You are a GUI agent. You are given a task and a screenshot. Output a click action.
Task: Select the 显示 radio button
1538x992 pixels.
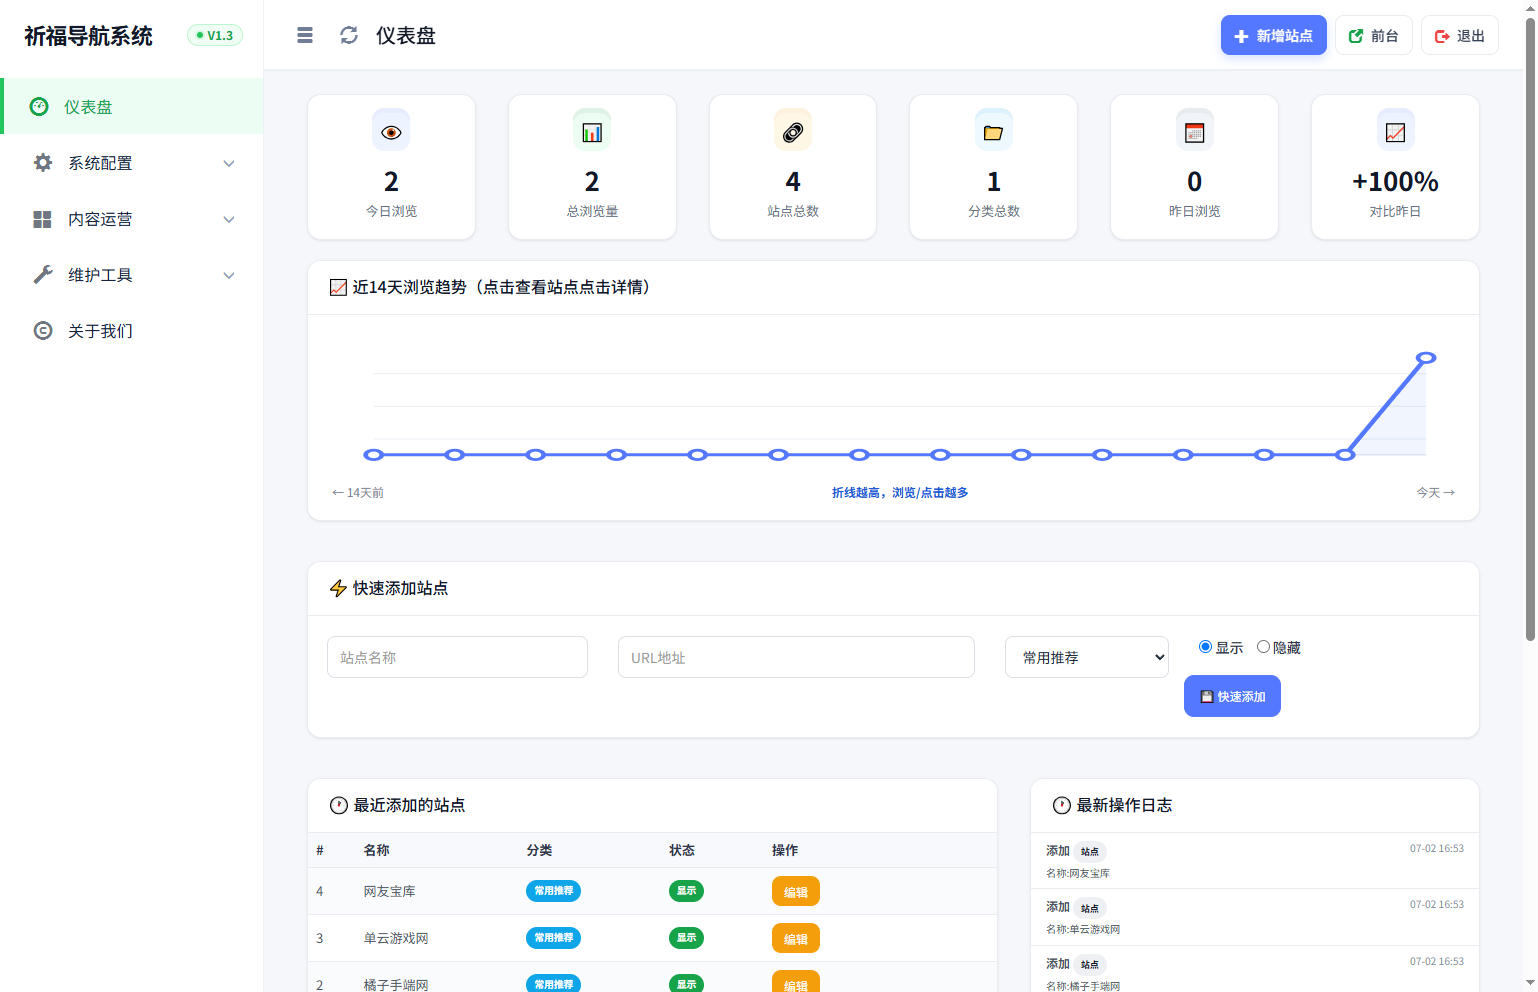pyautogui.click(x=1205, y=647)
